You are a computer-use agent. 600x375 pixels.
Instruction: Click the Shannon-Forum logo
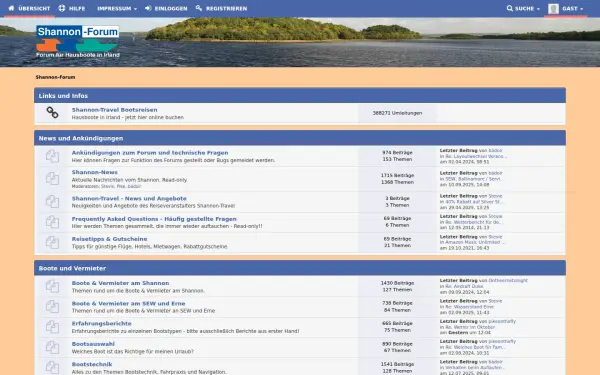[x=78, y=41]
